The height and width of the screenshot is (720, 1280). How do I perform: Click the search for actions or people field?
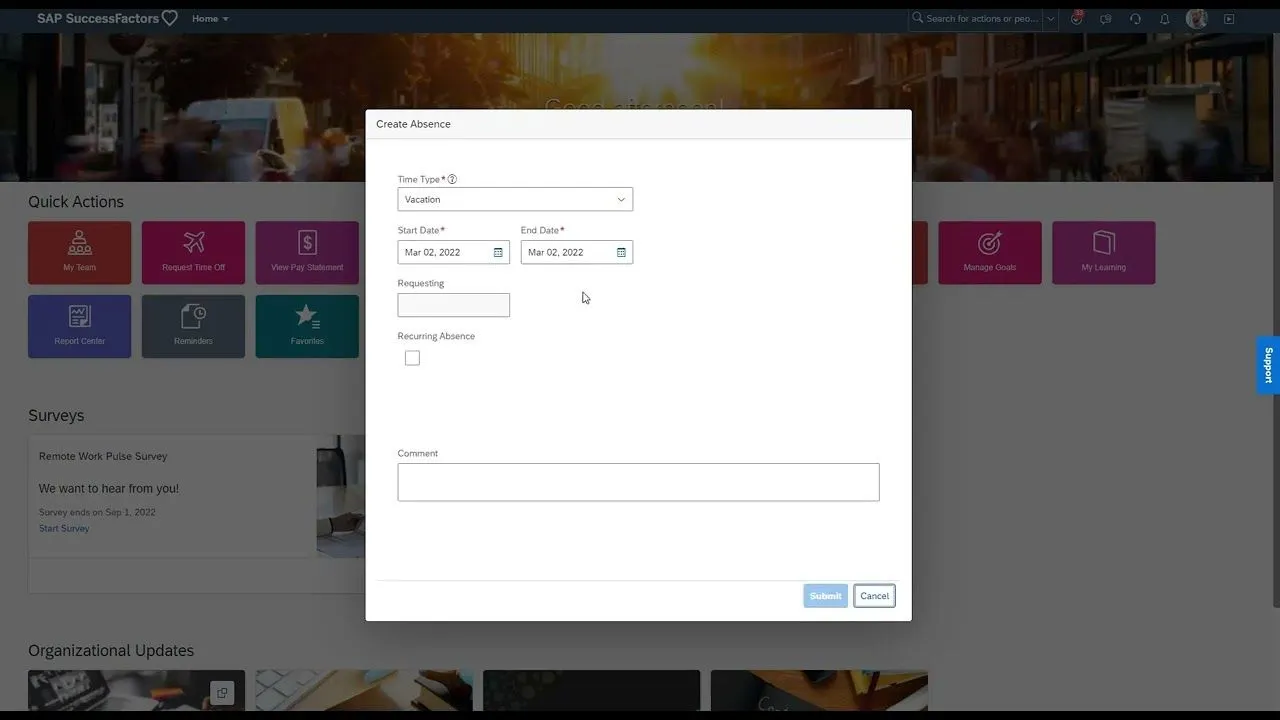coord(980,19)
